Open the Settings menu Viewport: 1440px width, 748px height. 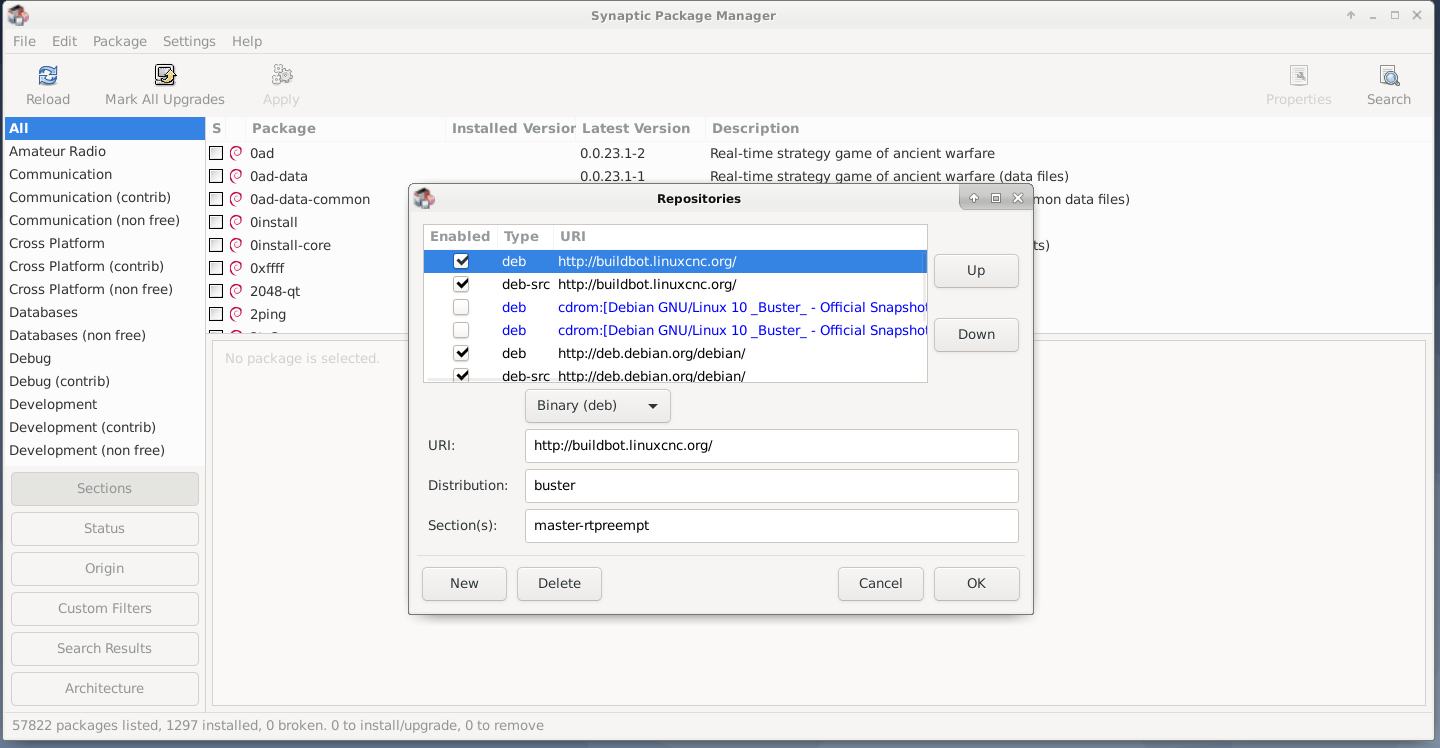pos(189,41)
